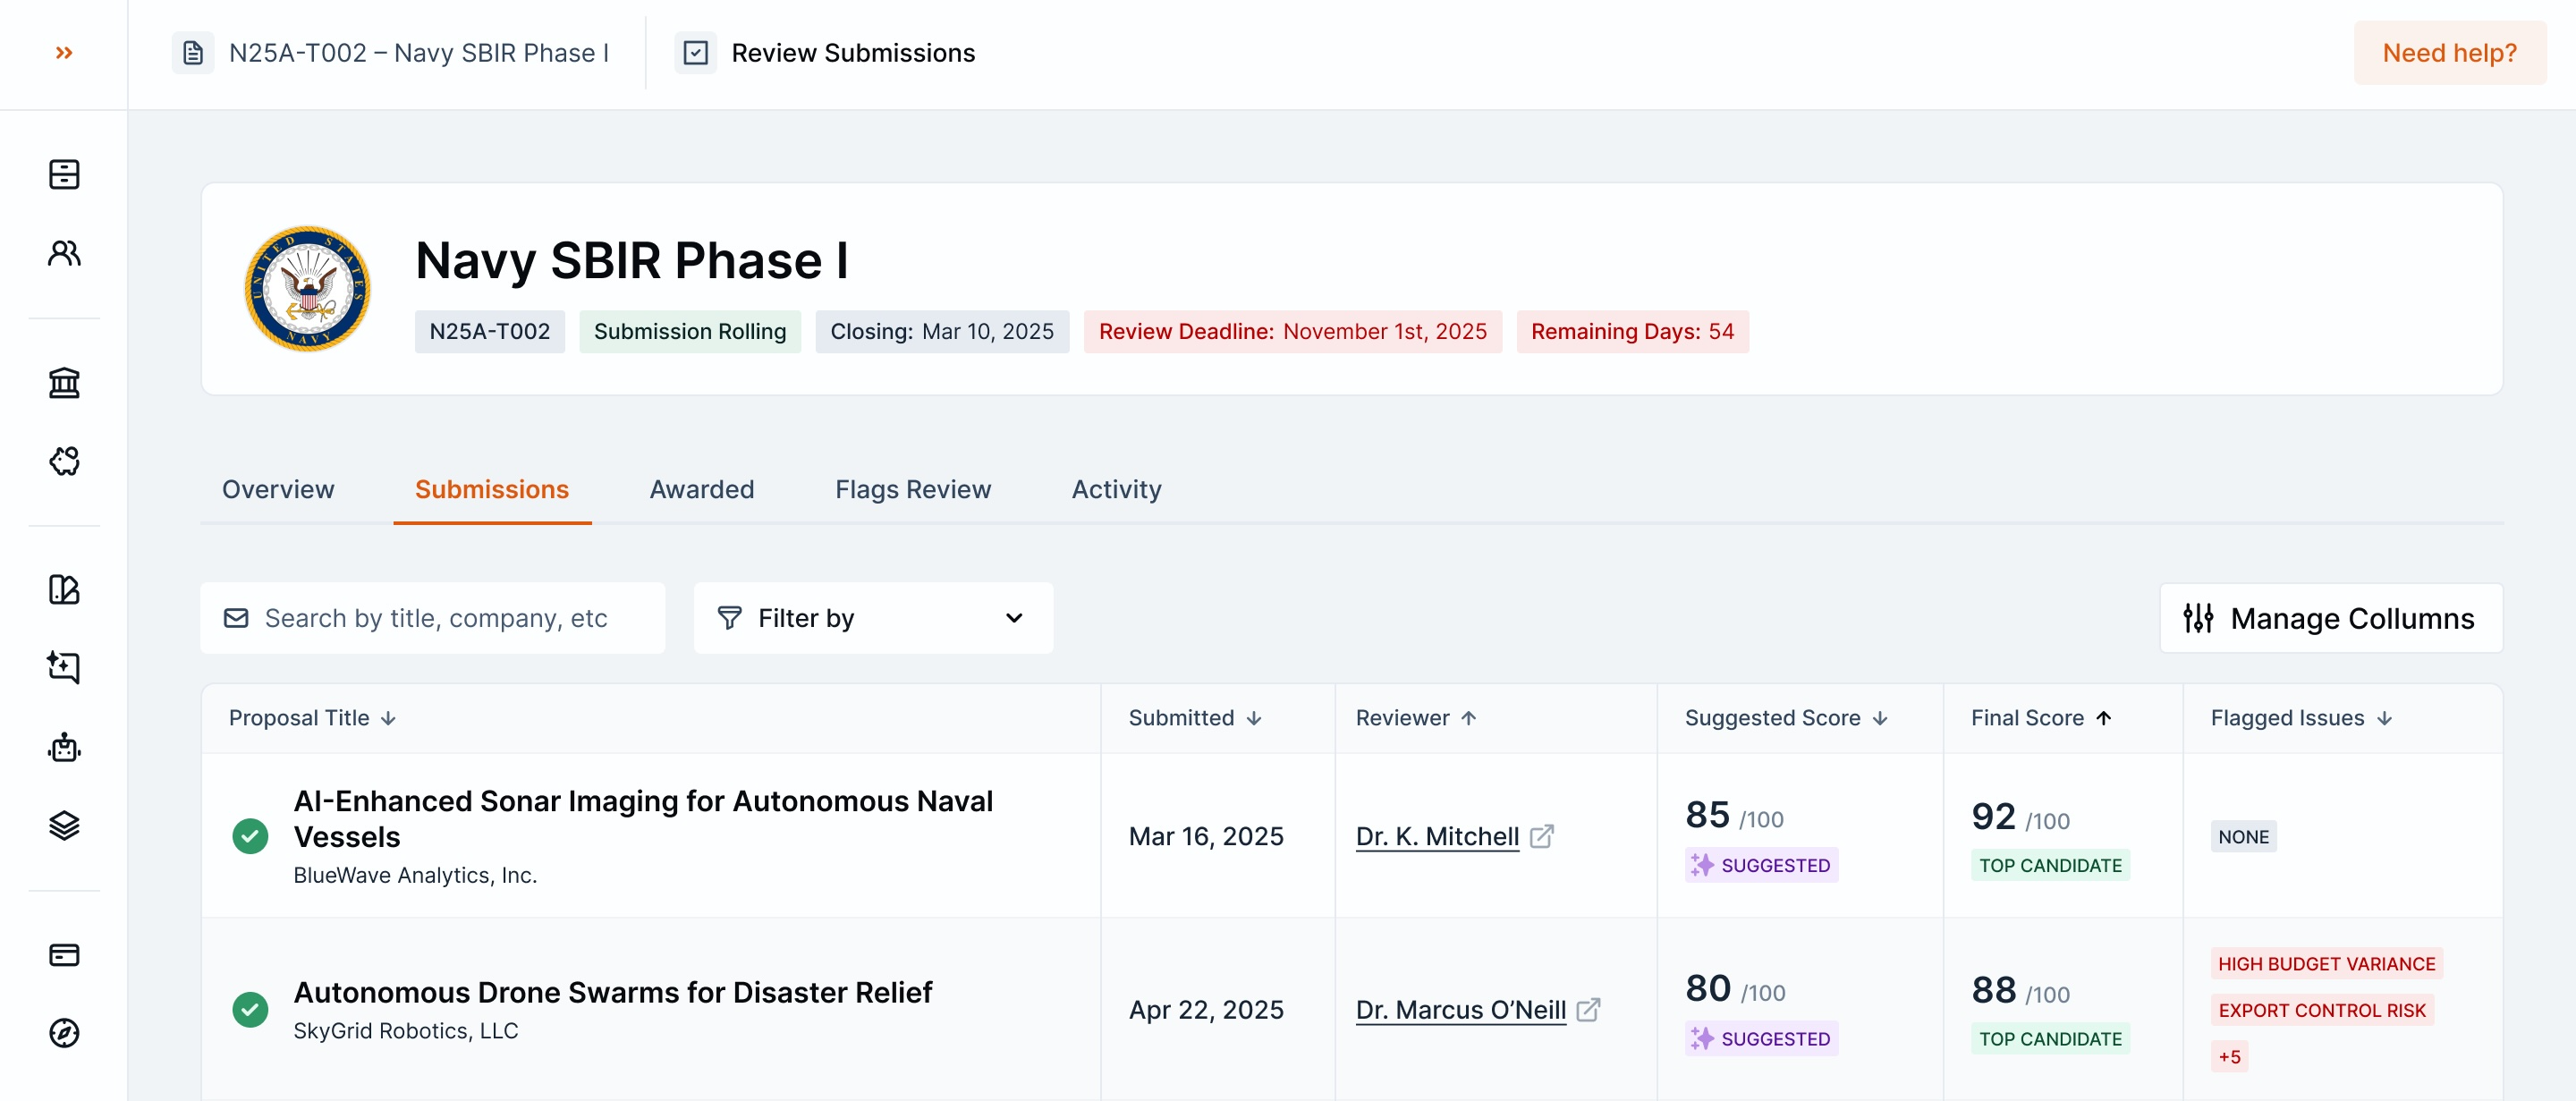Open external link icon next to Dr. Marcus O'Neill
This screenshot has width=2576, height=1101.
(x=1588, y=1010)
